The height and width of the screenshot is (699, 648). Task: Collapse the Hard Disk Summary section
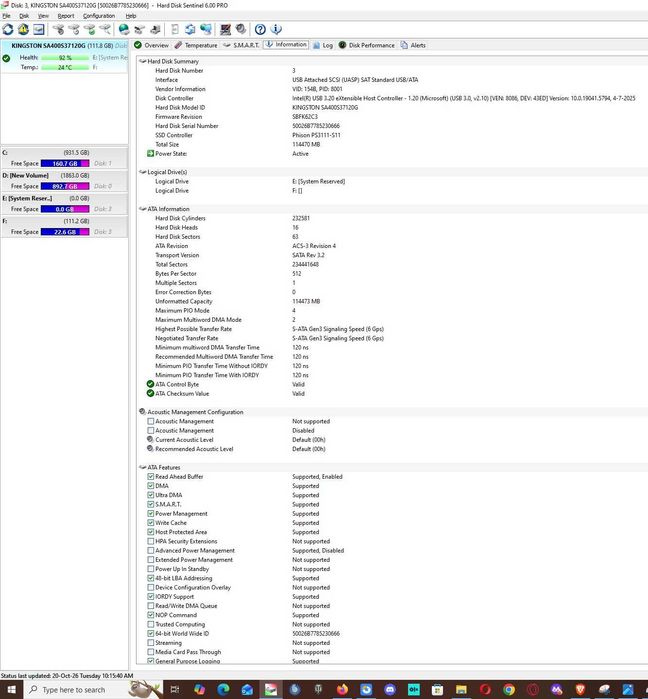(x=143, y=61)
